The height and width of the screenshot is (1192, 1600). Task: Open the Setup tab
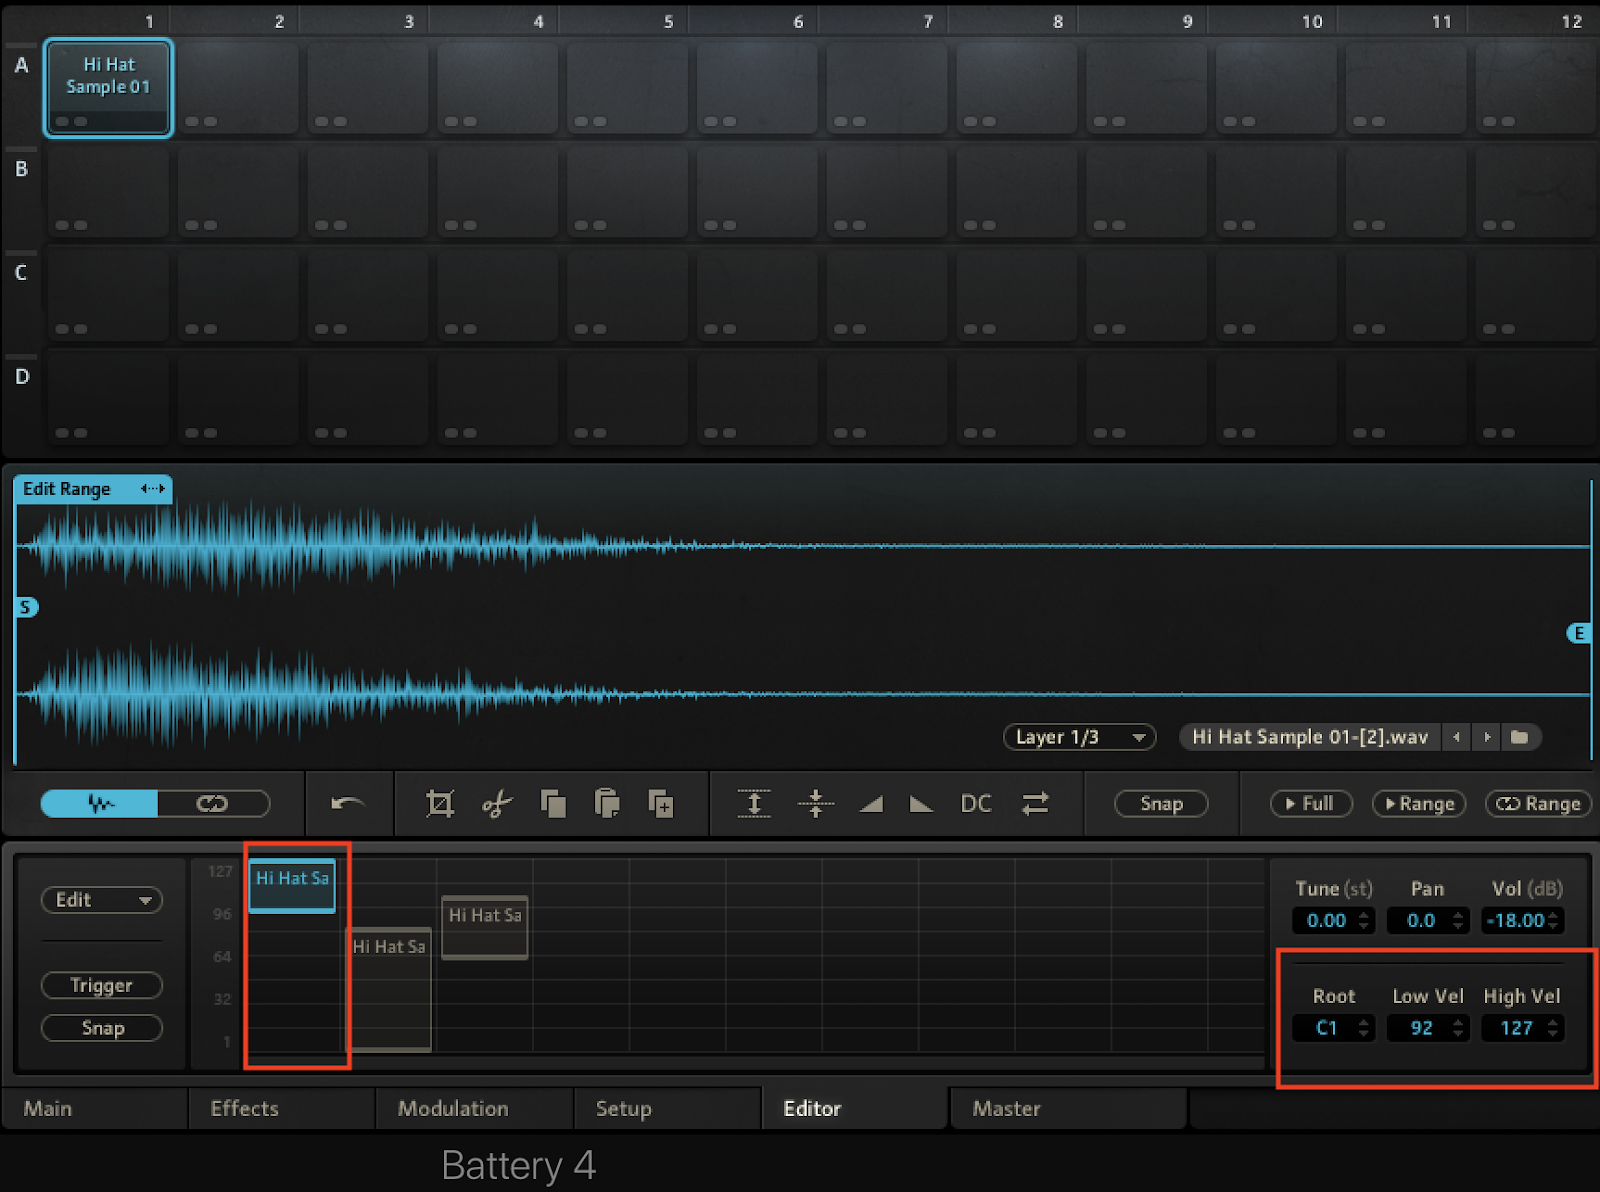coord(667,1108)
